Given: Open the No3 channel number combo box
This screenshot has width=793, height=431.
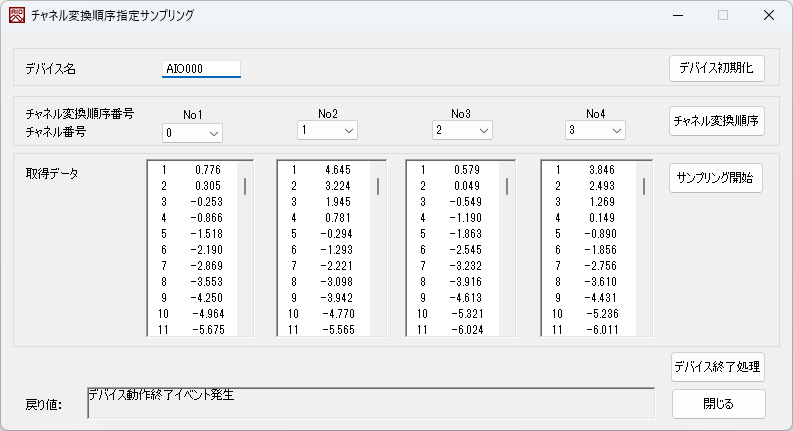Looking at the screenshot, I should pyautogui.click(x=462, y=131).
